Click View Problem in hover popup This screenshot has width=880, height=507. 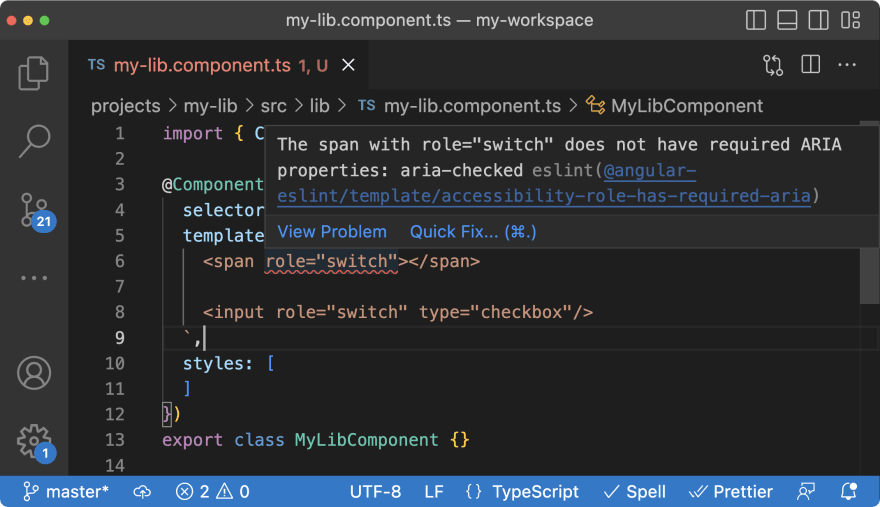[332, 231]
